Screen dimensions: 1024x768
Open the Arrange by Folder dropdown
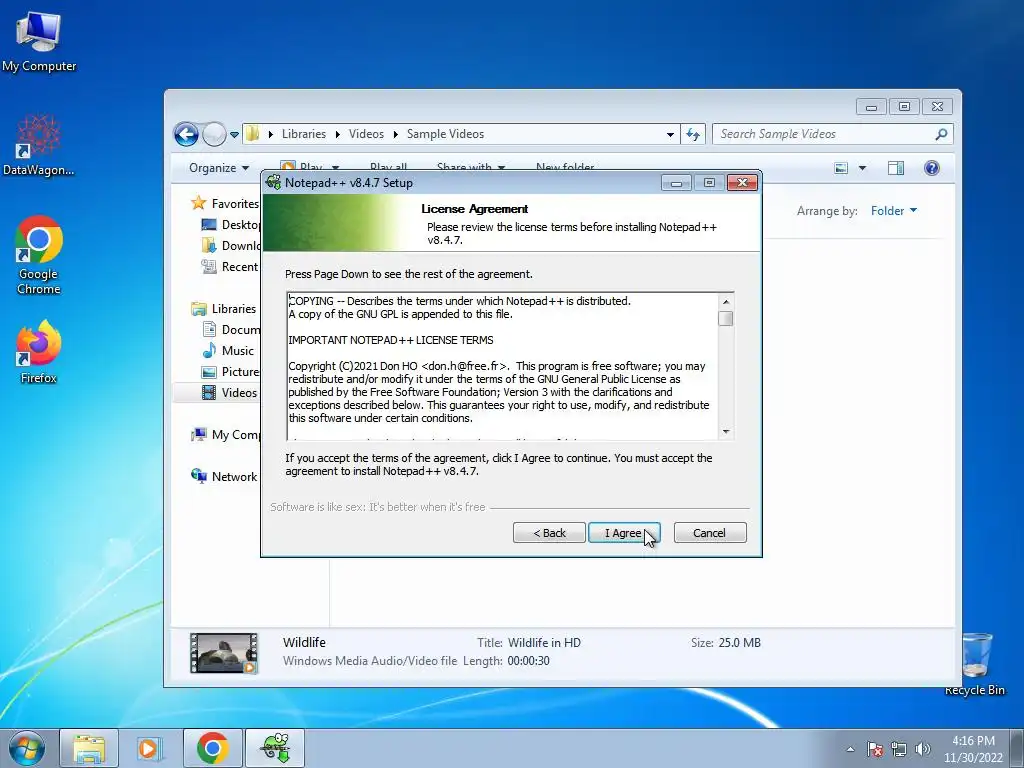[894, 211]
